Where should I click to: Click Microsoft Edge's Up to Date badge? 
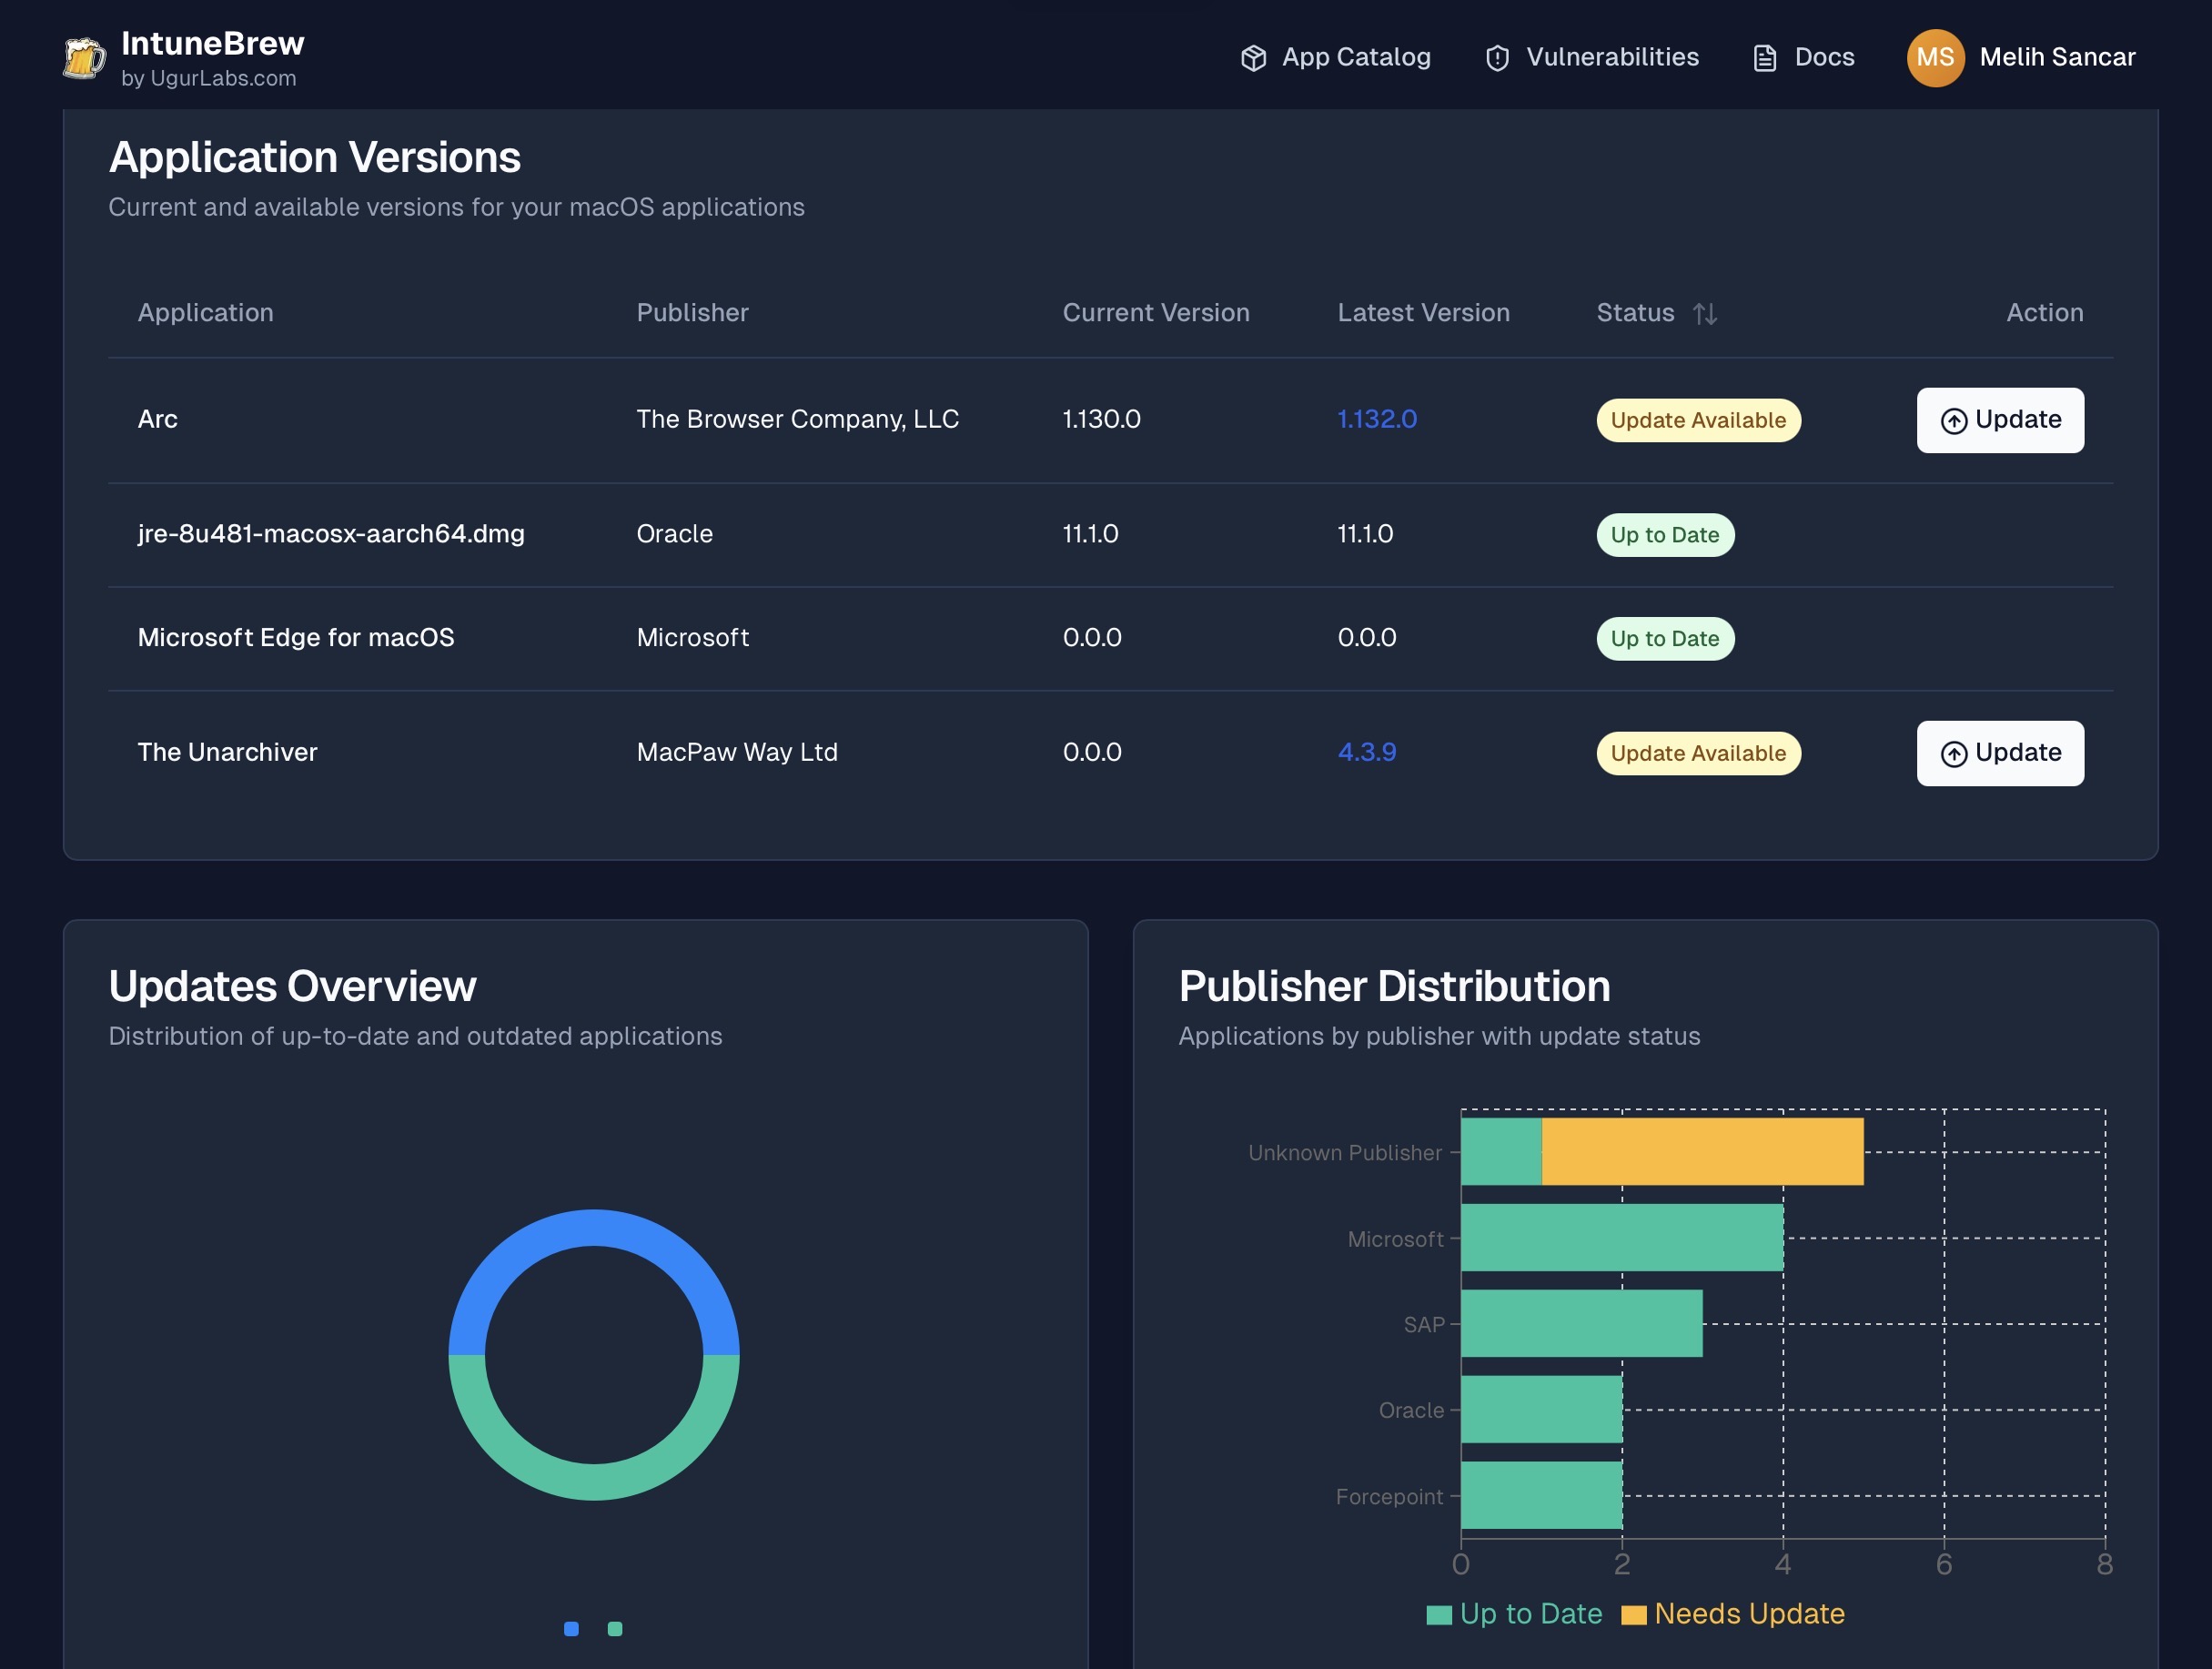(1665, 639)
